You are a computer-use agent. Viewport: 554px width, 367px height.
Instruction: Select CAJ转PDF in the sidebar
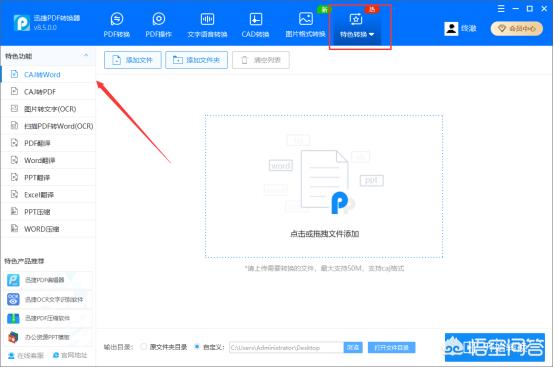[48, 92]
